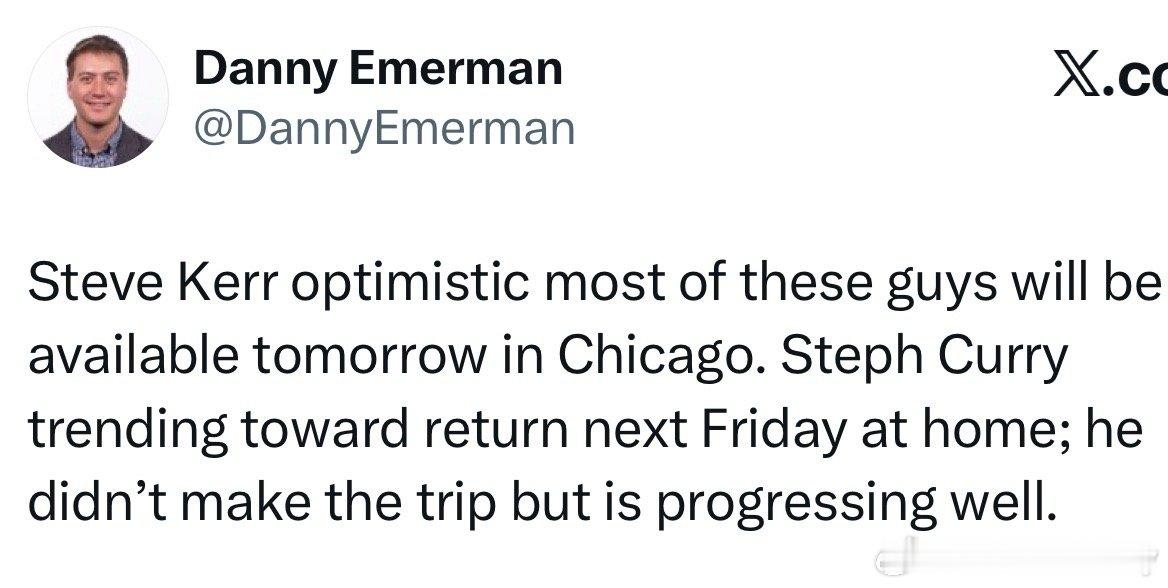Click the word "available" in the tweet

[x=133, y=357]
